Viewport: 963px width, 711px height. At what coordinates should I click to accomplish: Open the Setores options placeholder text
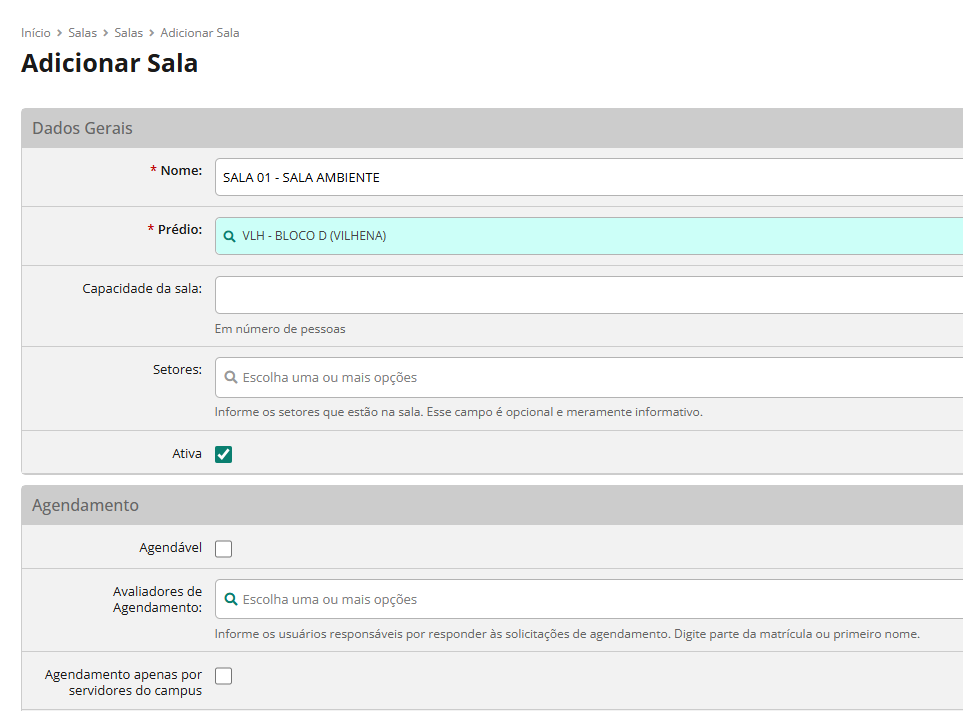(330, 378)
